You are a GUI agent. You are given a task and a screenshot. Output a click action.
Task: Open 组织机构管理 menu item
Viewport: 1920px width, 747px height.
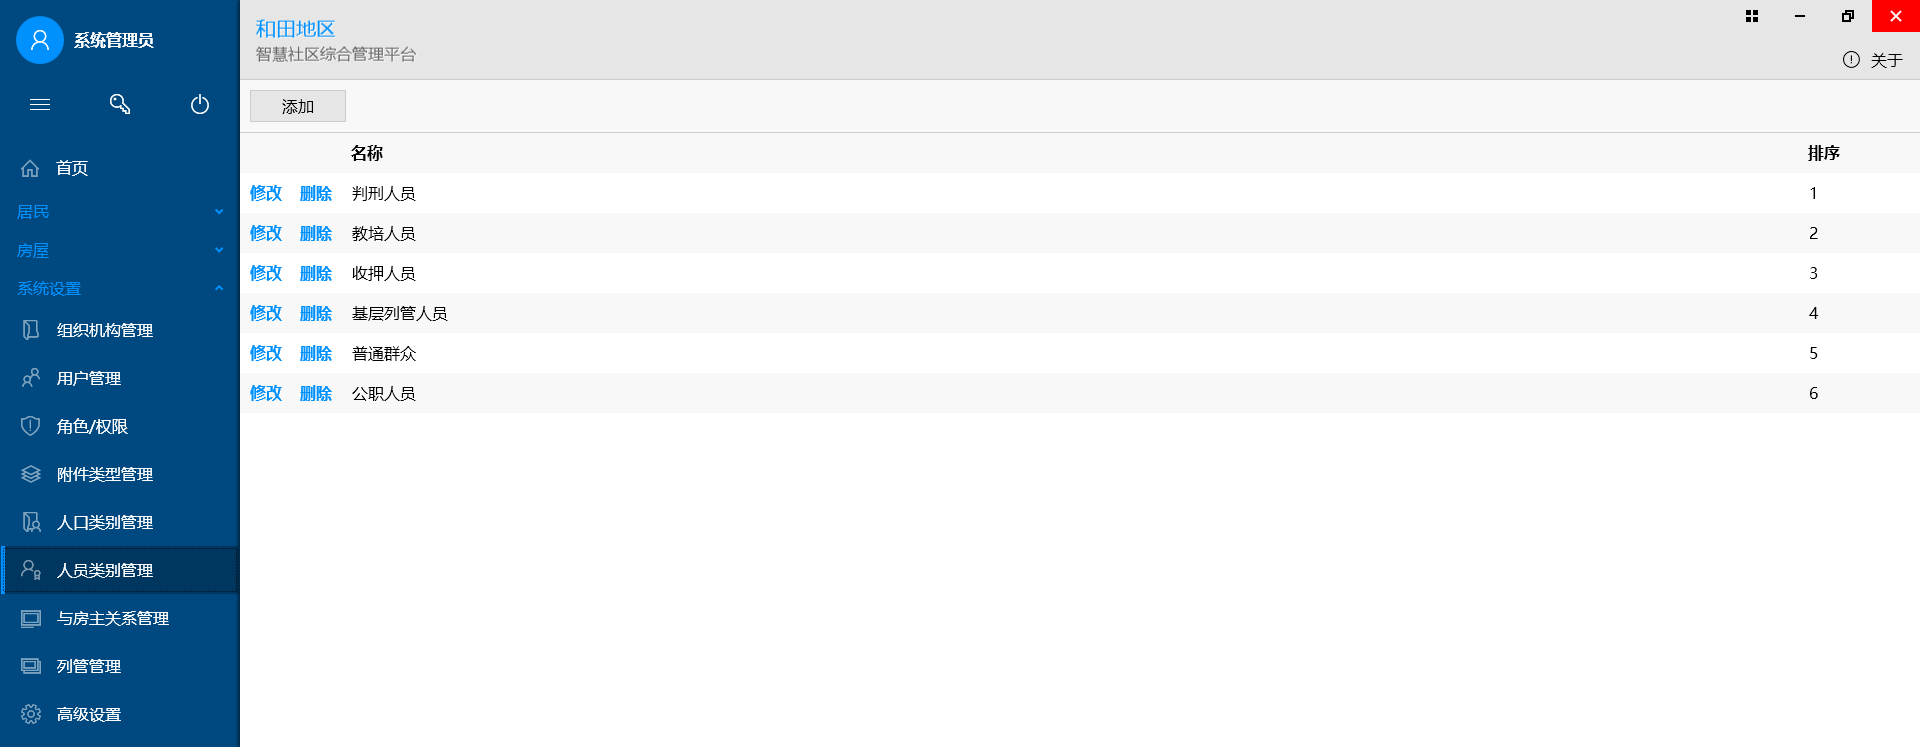[x=105, y=330]
